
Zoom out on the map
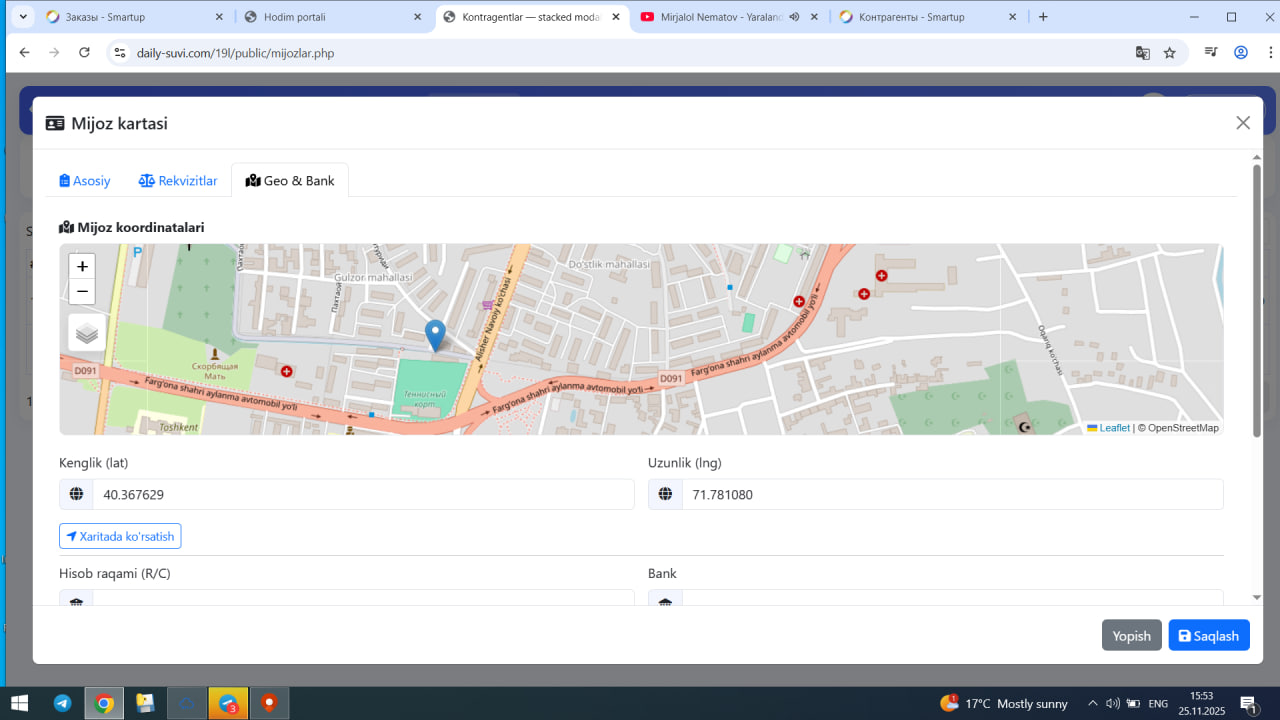pos(82,292)
